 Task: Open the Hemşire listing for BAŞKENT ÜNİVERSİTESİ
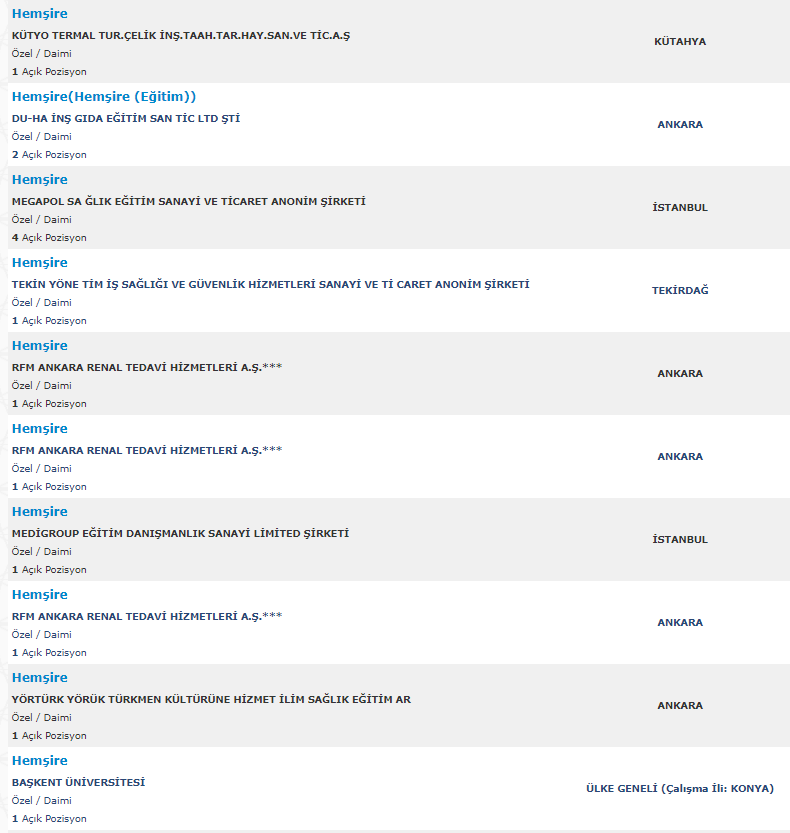pyautogui.click(x=40, y=760)
